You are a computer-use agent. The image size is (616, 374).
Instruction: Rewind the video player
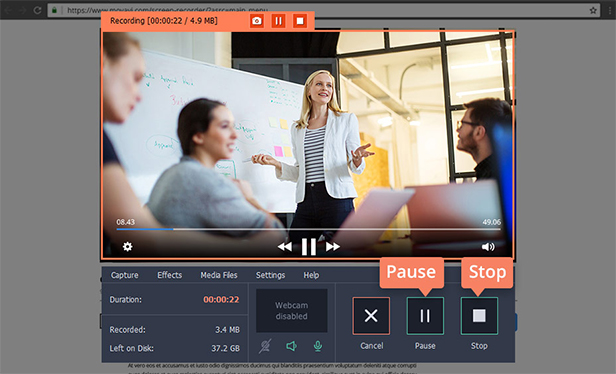pos(285,247)
